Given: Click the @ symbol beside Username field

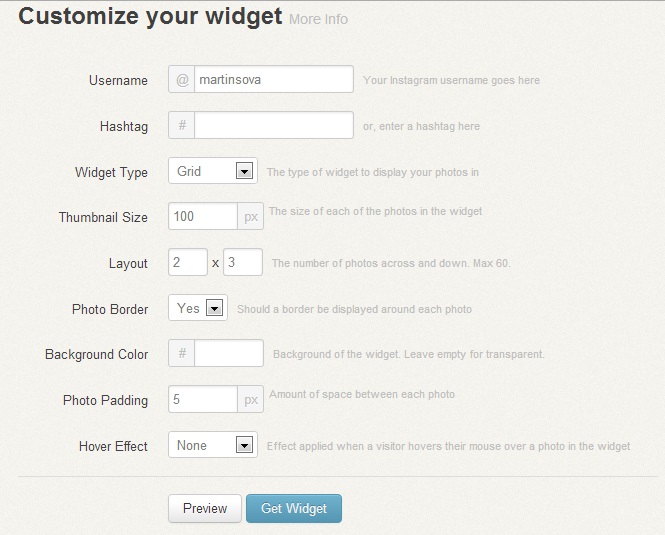Looking at the screenshot, I should point(182,79).
